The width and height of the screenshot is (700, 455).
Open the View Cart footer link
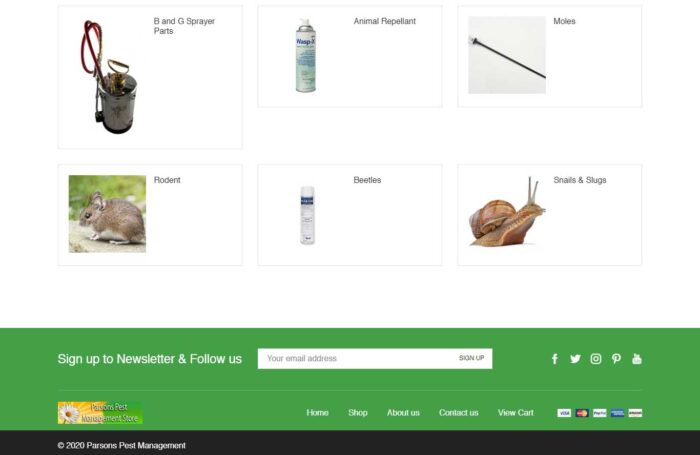tap(516, 413)
